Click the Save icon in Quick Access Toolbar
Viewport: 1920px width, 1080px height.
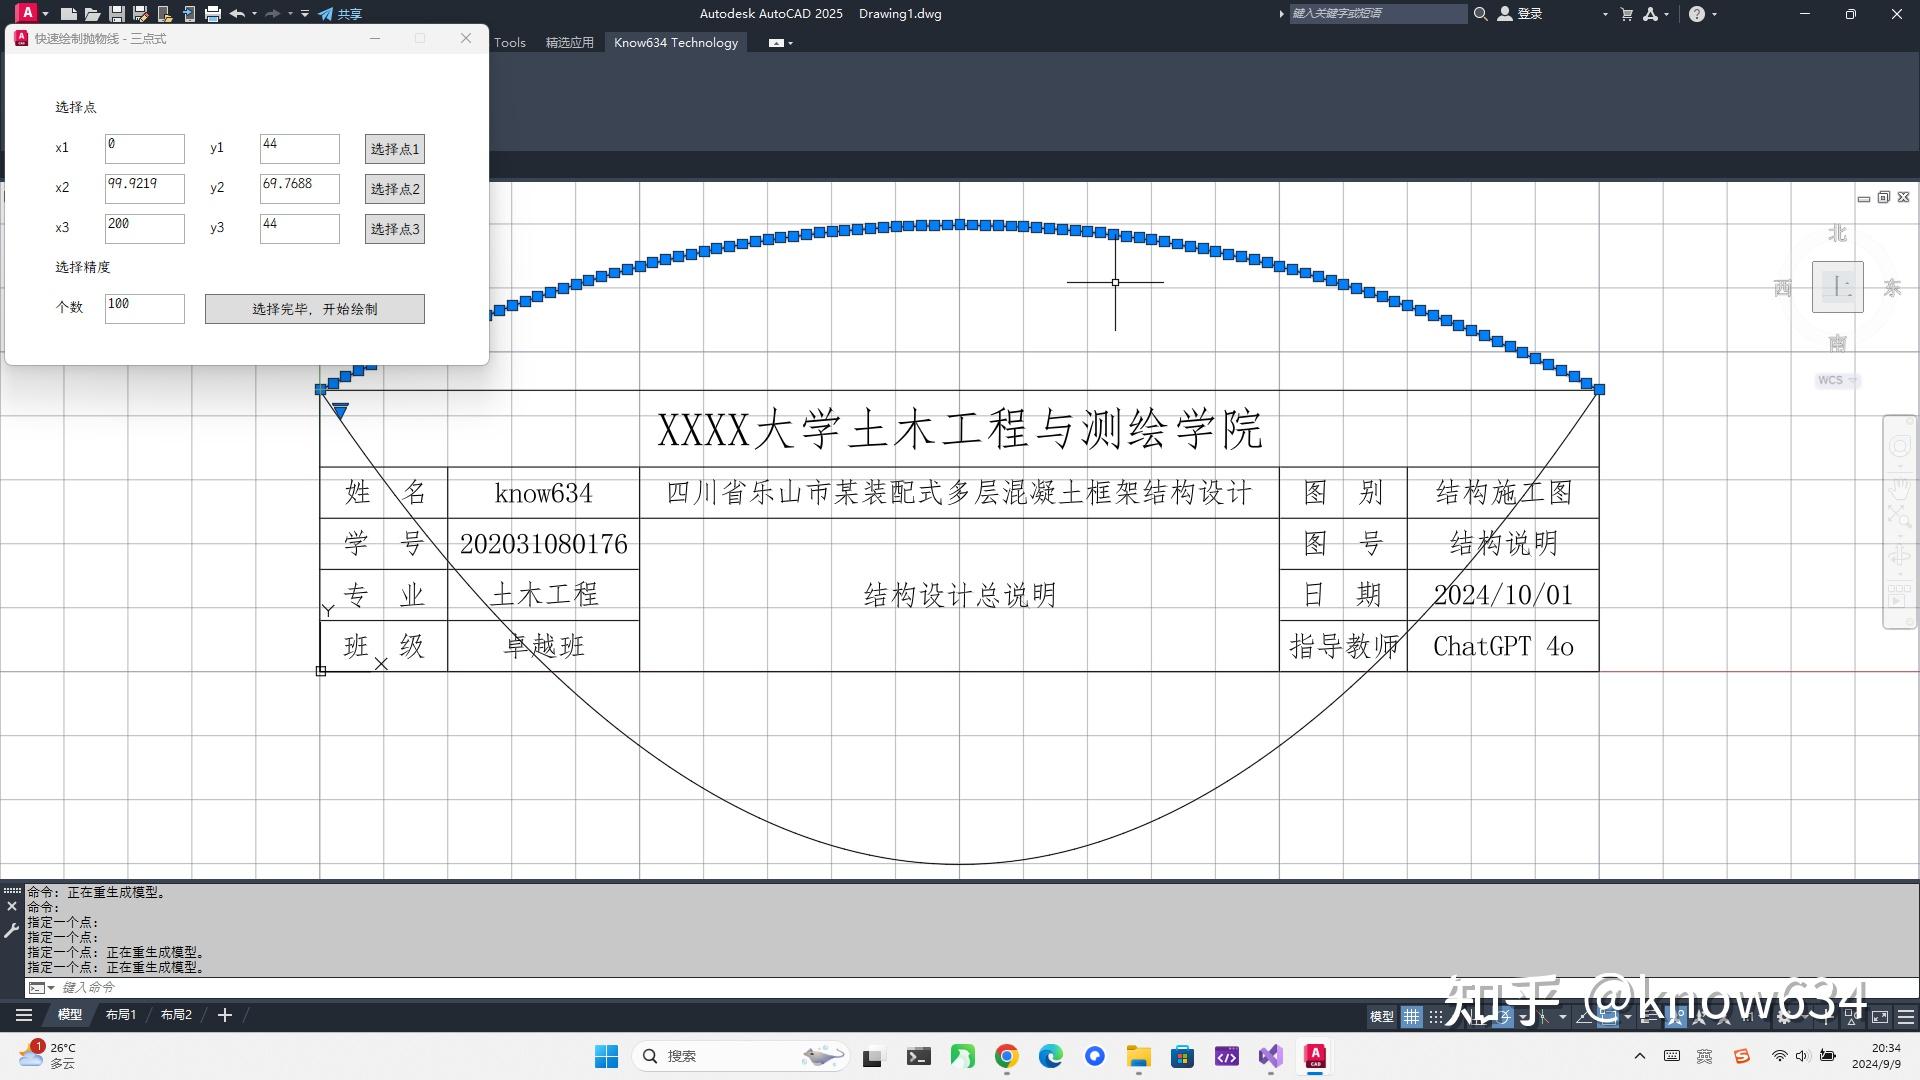pos(115,14)
